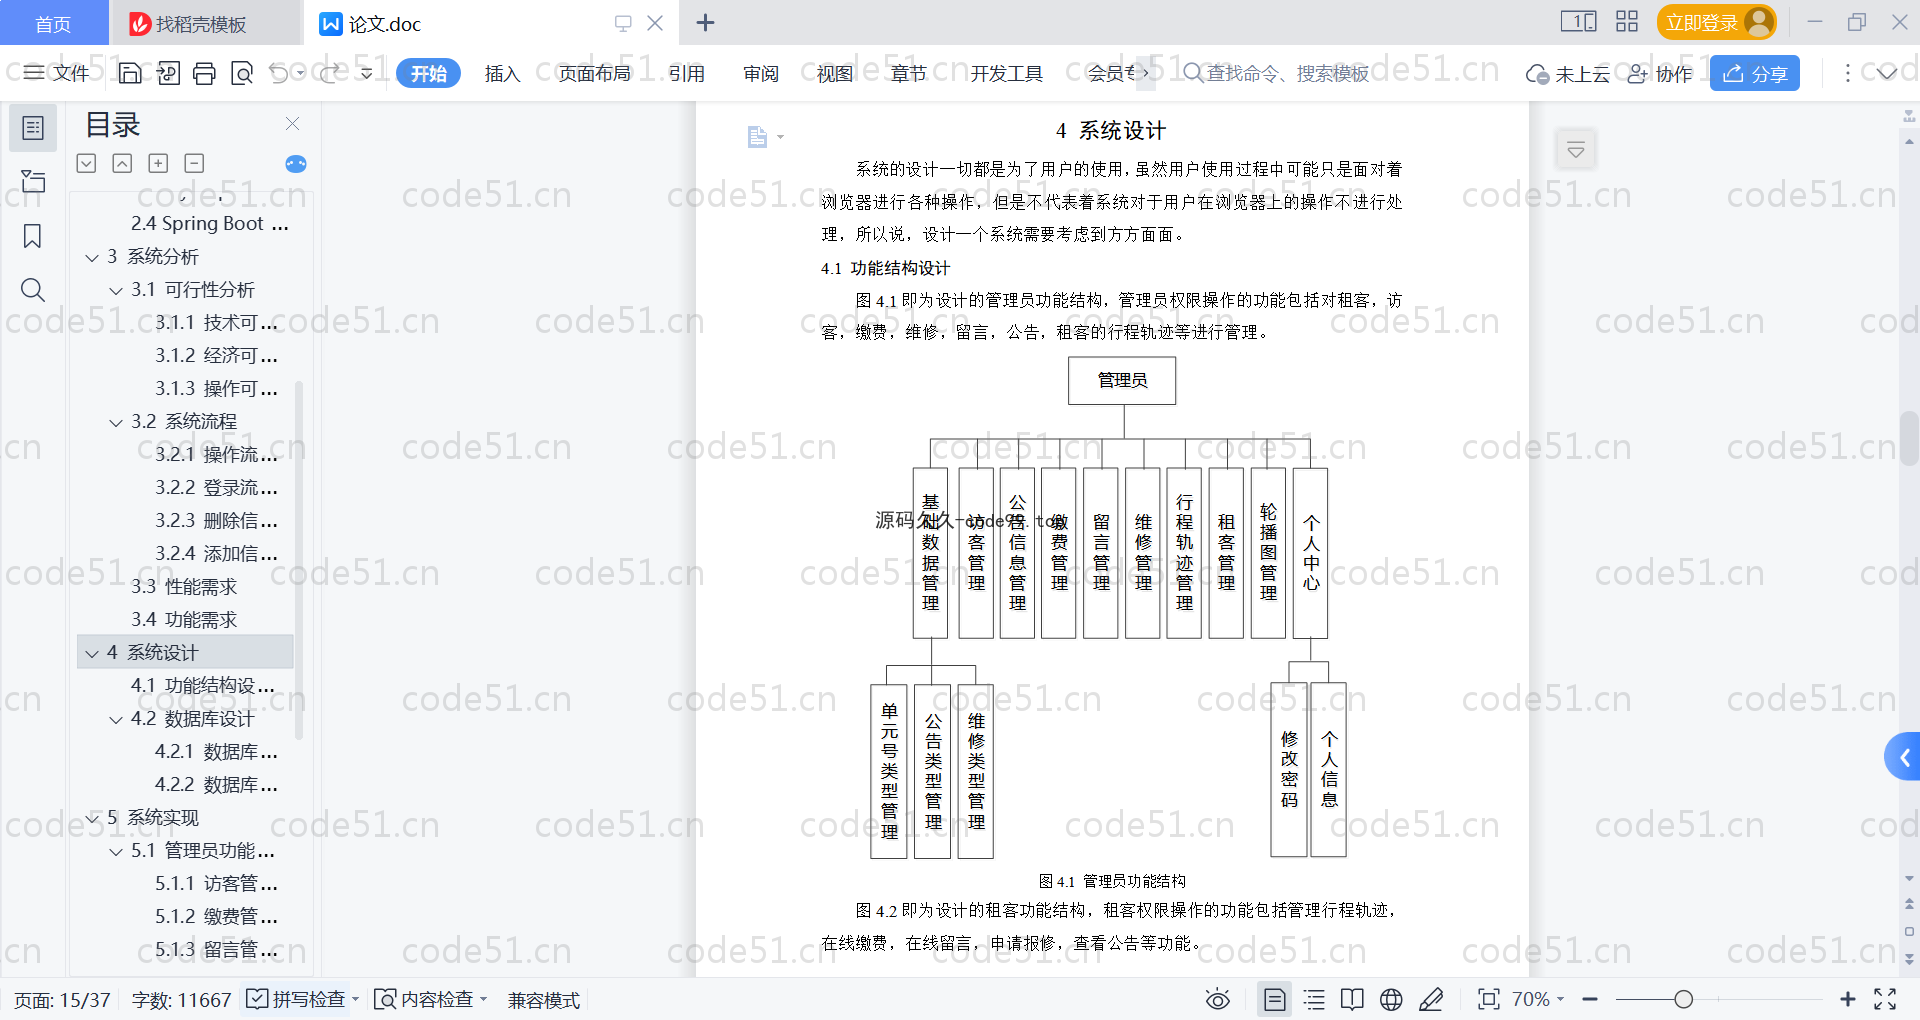The height and width of the screenshot is (1020, 1920).
Task: Click the save document icon
Action: 130,73
